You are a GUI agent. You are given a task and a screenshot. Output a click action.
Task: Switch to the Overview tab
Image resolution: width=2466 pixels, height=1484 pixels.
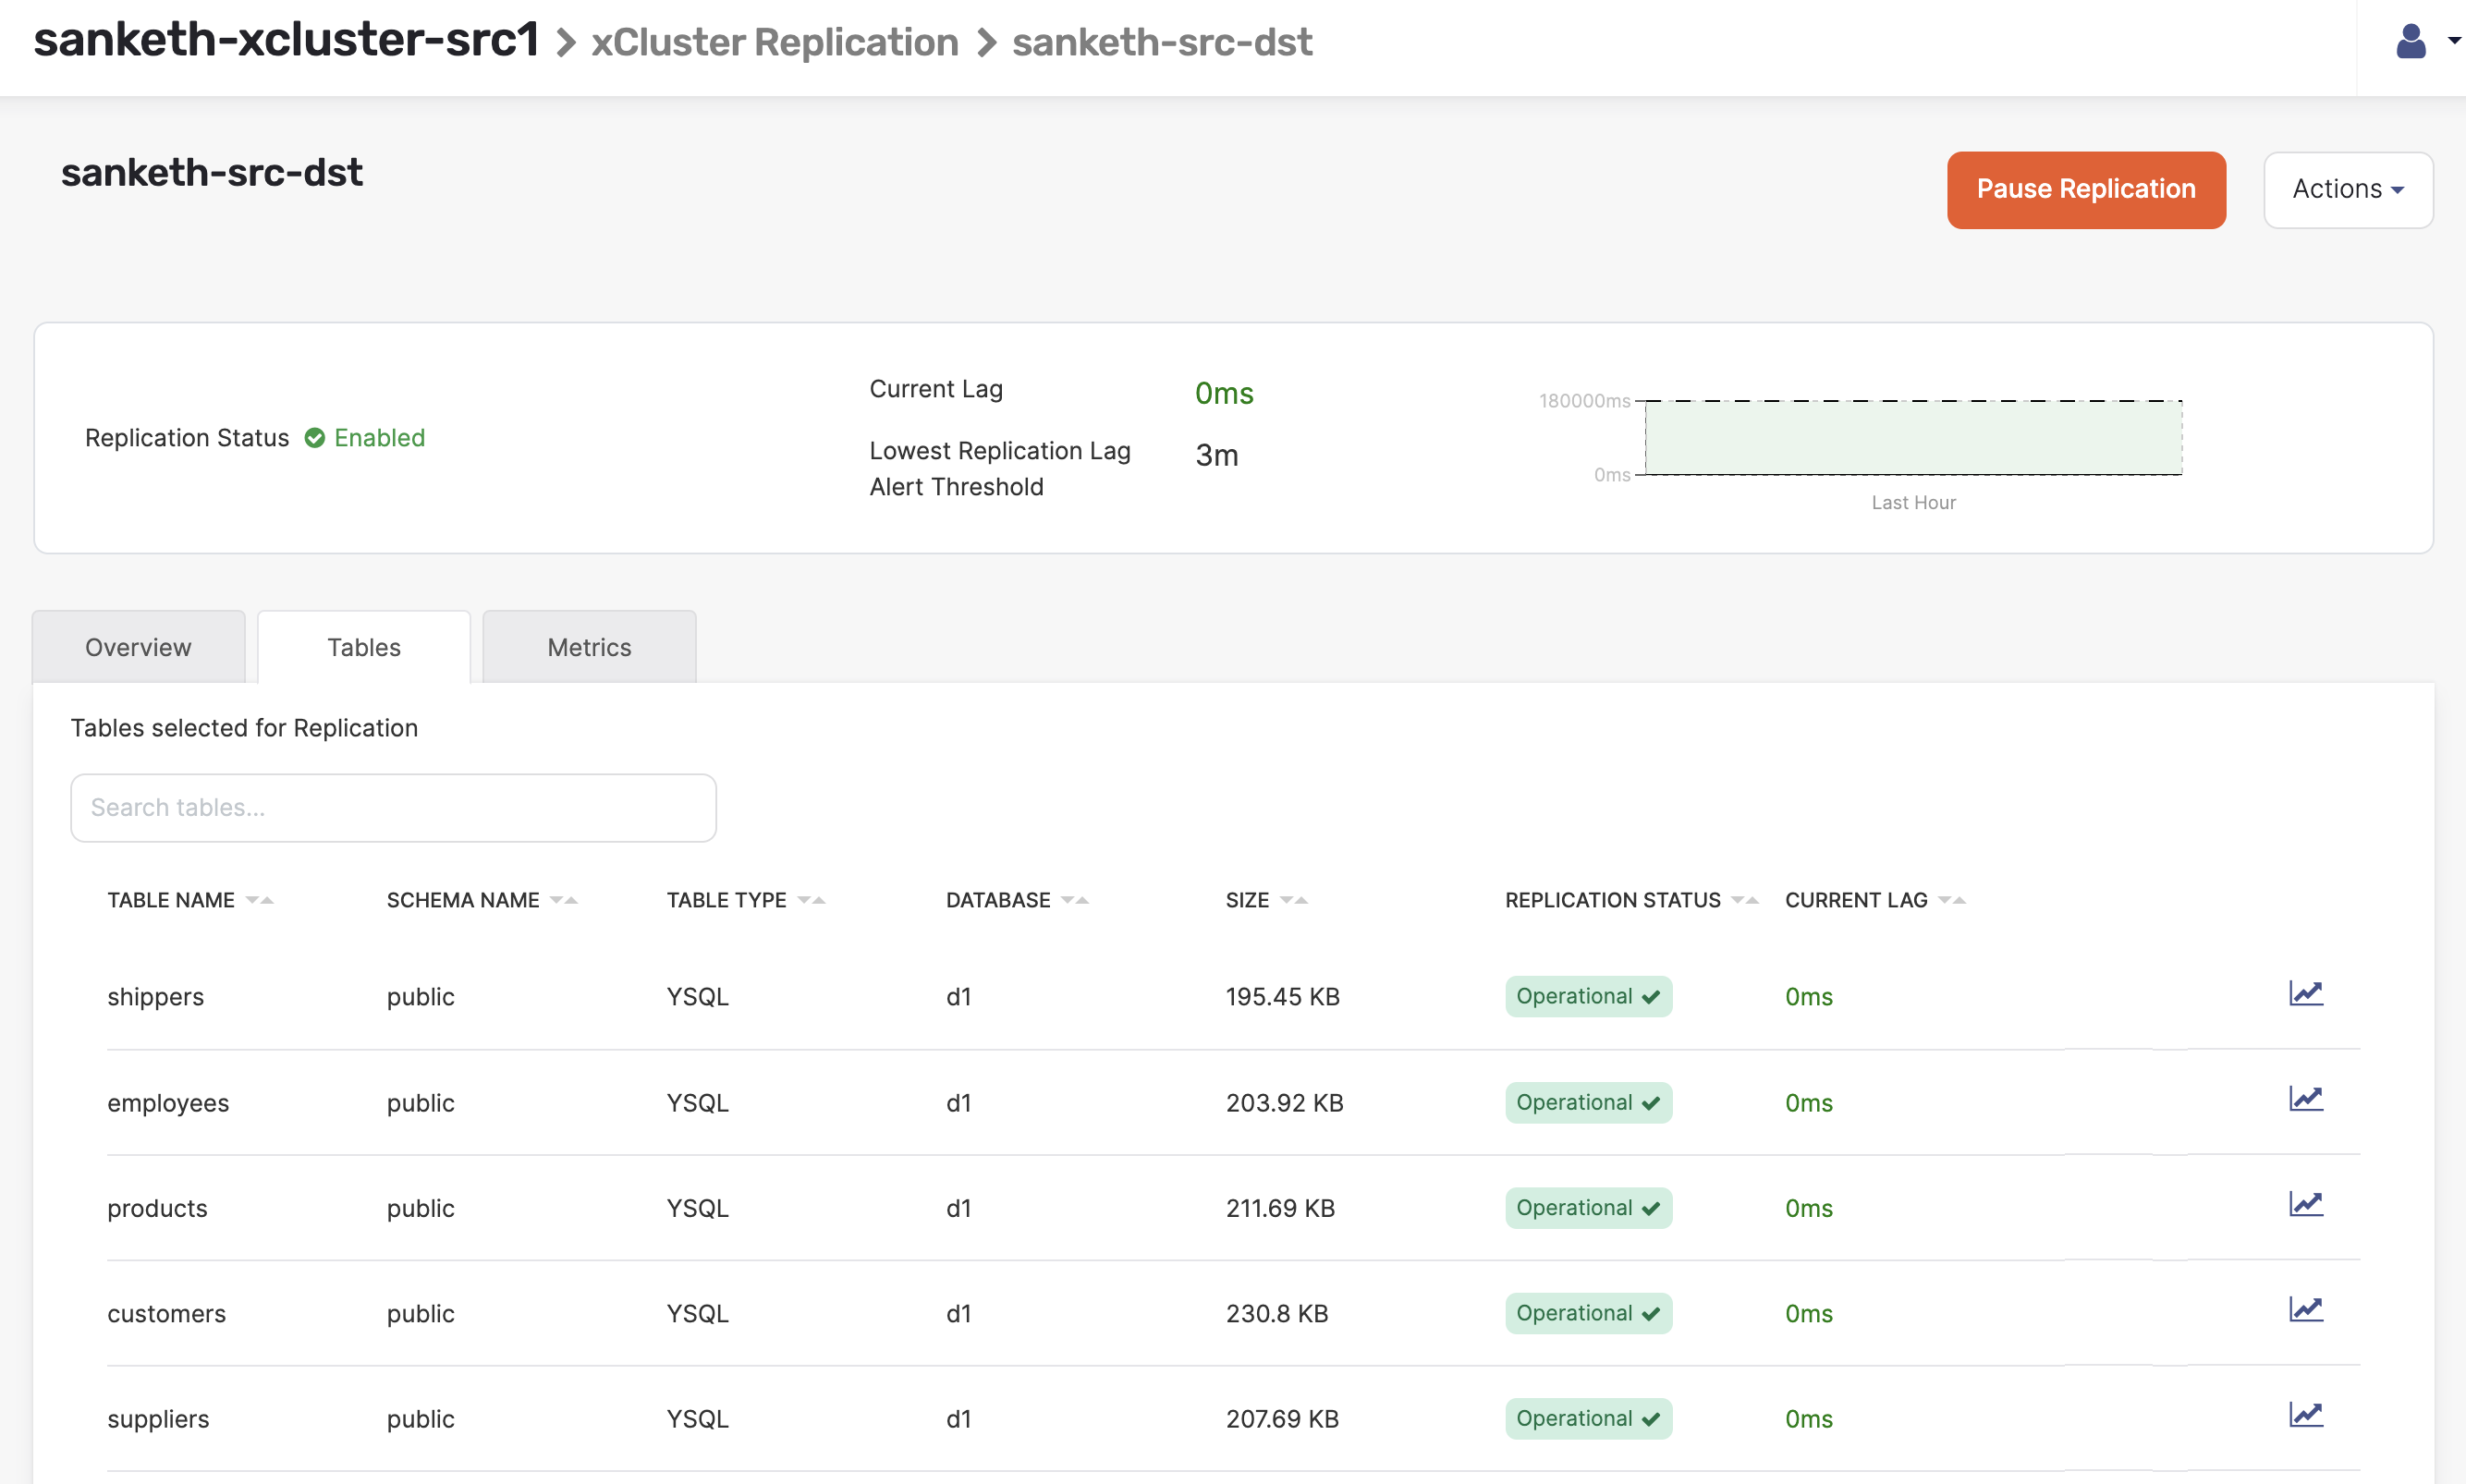pos(138,647)
